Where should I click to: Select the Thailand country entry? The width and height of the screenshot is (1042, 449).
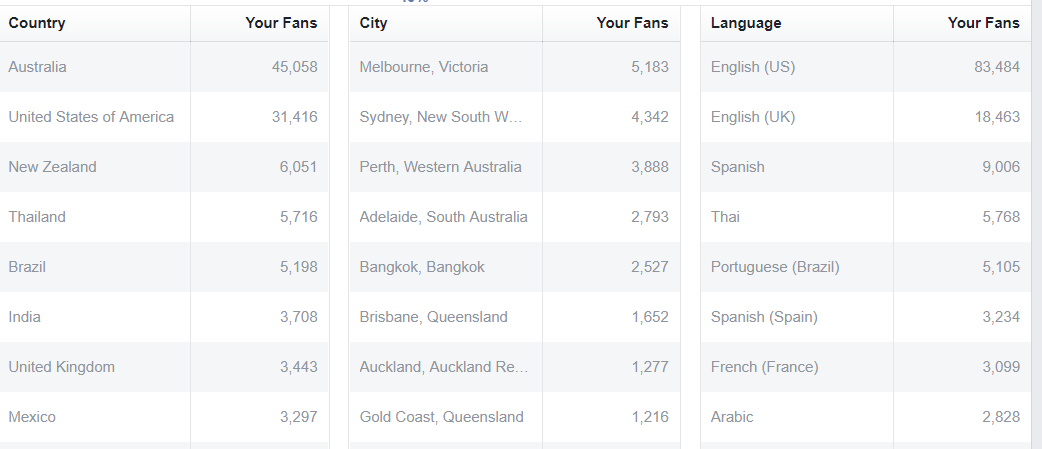pyautogui.click(x=164, y=217)
